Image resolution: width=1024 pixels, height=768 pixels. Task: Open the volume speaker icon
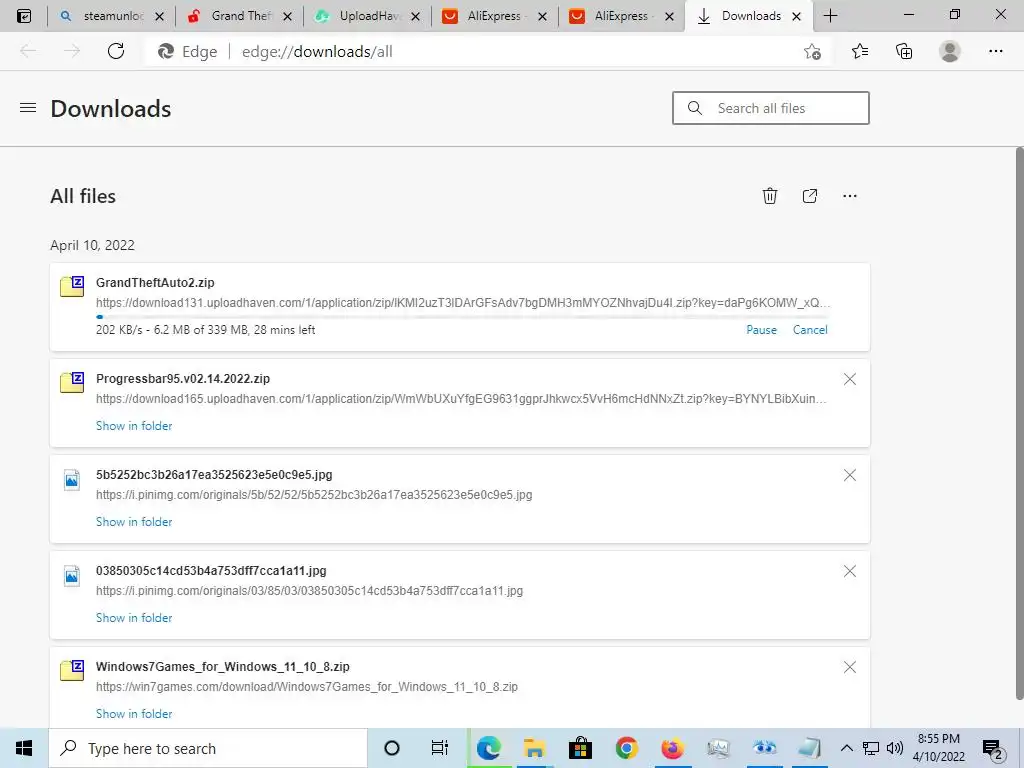pyautogui.click(x=895, y=748)
